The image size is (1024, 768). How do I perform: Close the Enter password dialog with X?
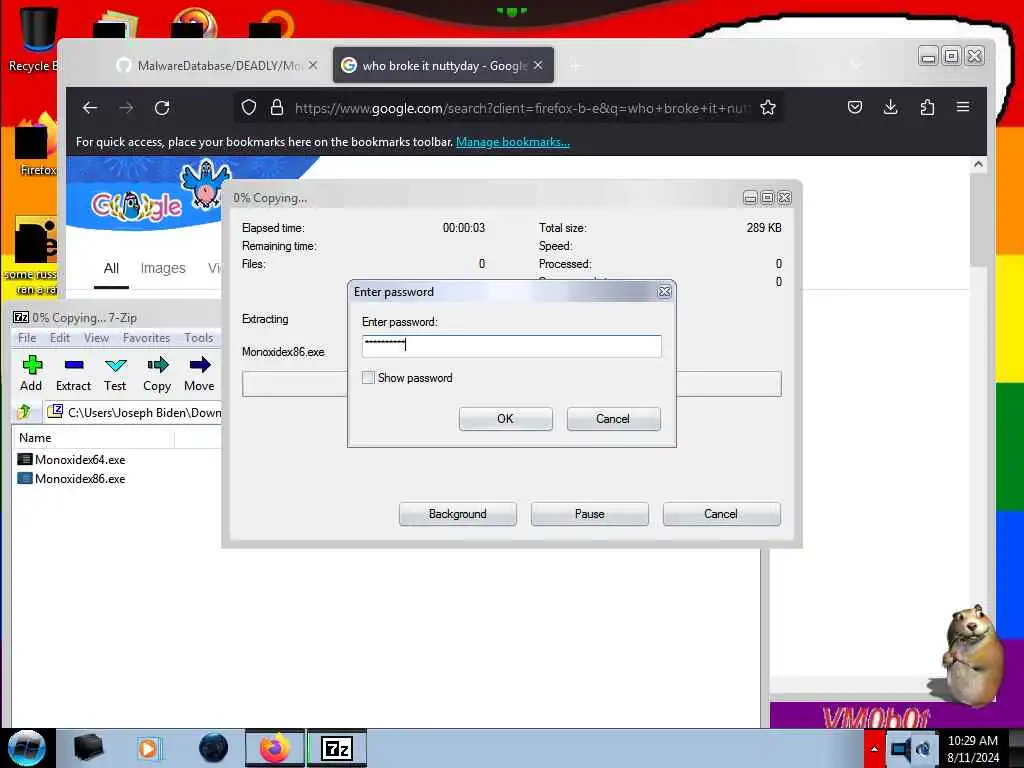point(664,292)
